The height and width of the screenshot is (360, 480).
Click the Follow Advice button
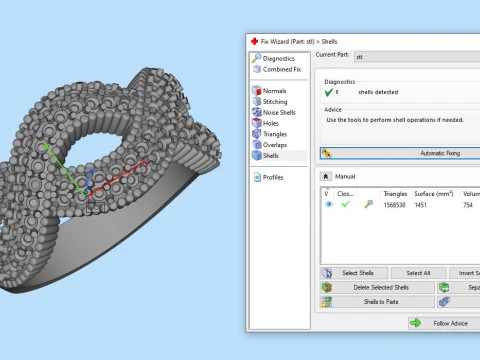[444, 323]
